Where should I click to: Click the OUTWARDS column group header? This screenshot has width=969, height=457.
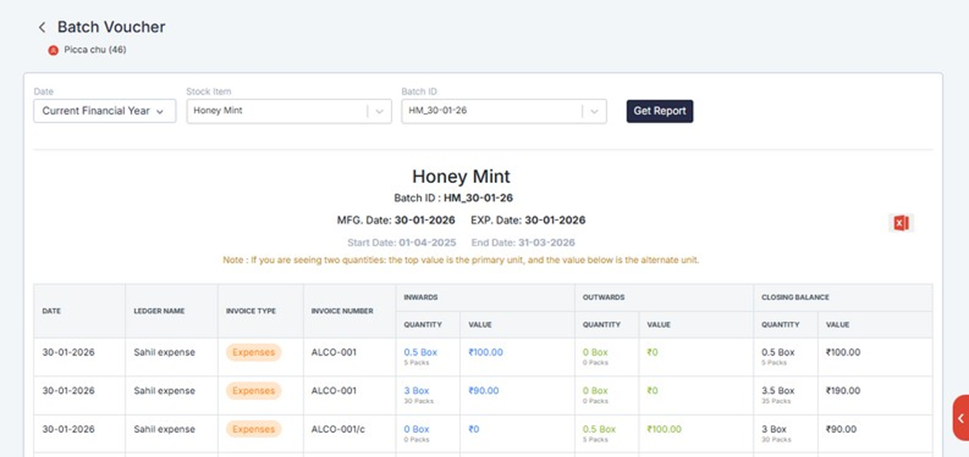pyautogui.click(x=603, y=297)
